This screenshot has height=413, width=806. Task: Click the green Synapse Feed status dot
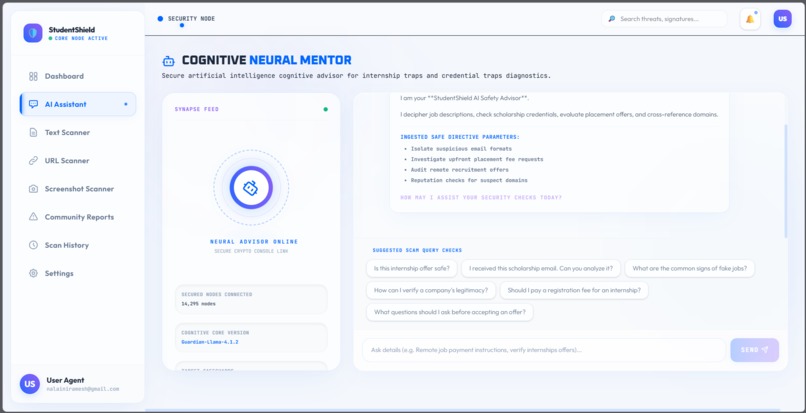tap(325, 109)
